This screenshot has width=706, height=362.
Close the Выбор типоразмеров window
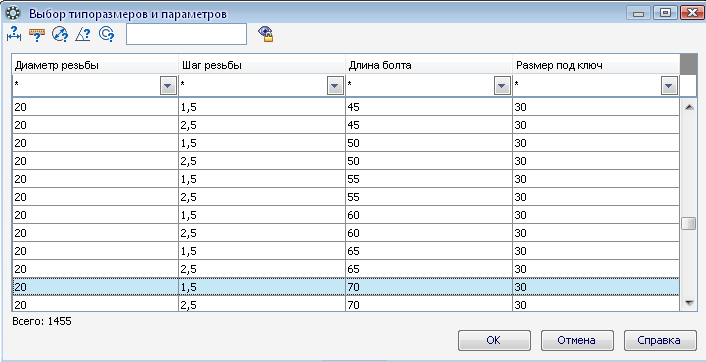pos(691,13)
